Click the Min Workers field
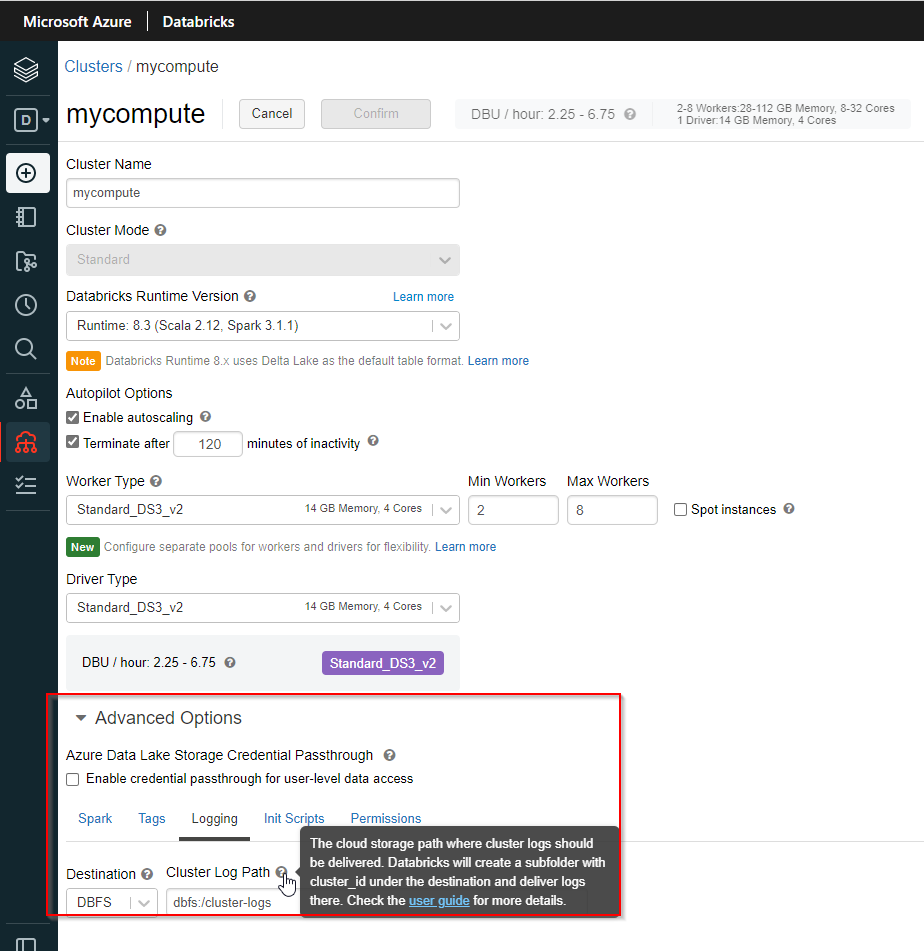This screenshot has height=951, width=924. pos(513,510)
